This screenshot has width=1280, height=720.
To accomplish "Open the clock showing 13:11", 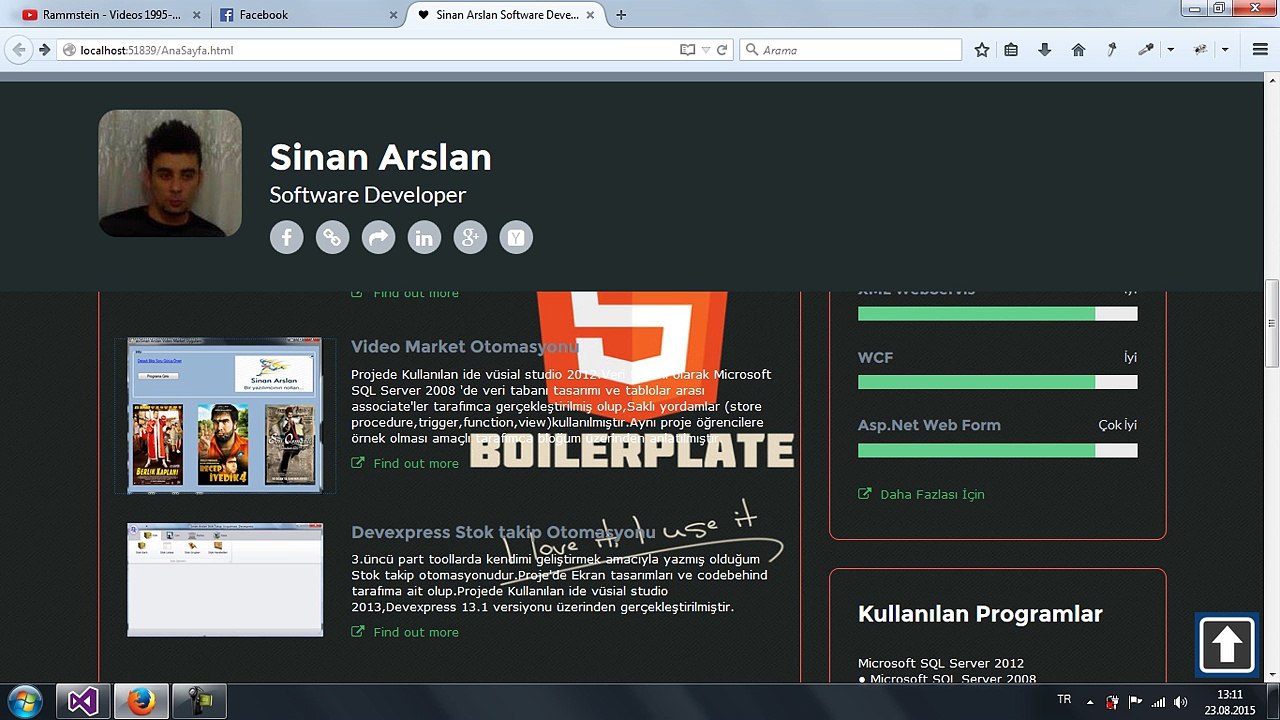I will 1230,702.
